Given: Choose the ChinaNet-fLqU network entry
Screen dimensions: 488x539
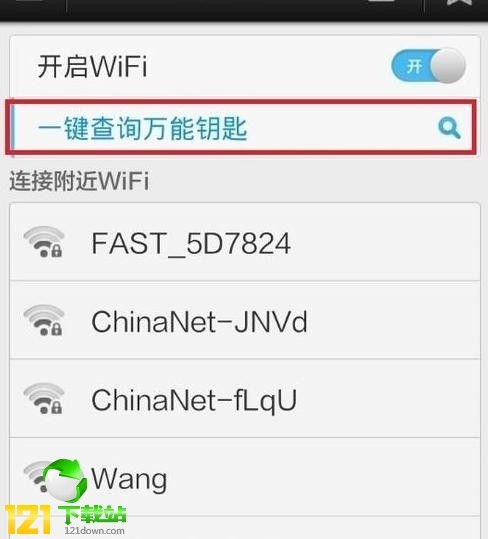Looking at the screenshot, I should tap(245, 398).
